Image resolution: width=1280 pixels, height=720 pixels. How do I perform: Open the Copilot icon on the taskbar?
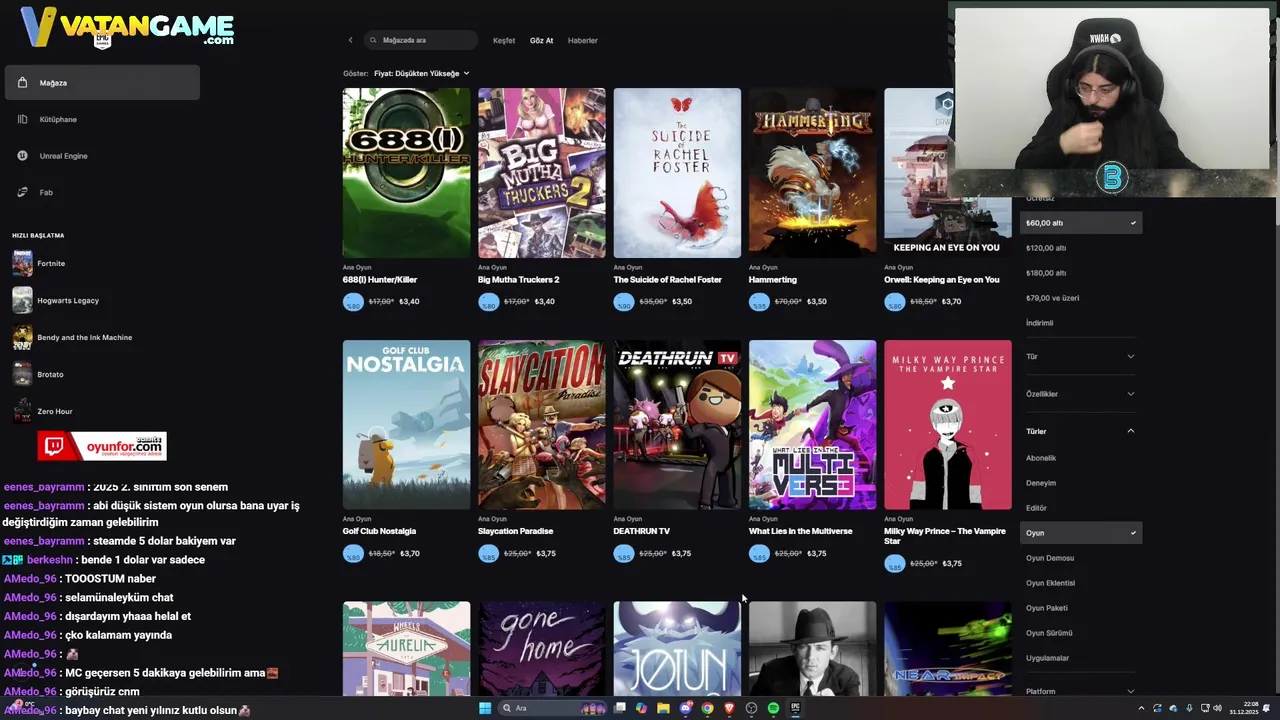(x=641, y=708)
